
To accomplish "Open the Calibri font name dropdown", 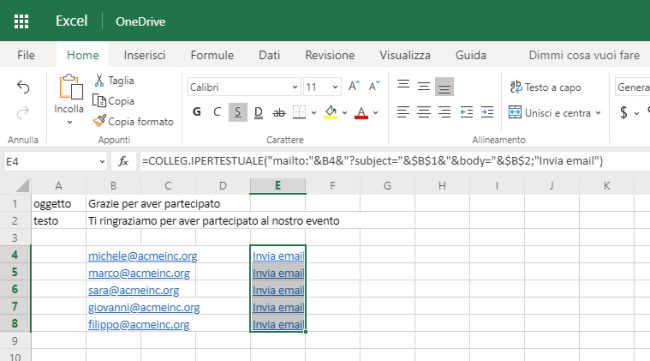I will tap(295, 87).
